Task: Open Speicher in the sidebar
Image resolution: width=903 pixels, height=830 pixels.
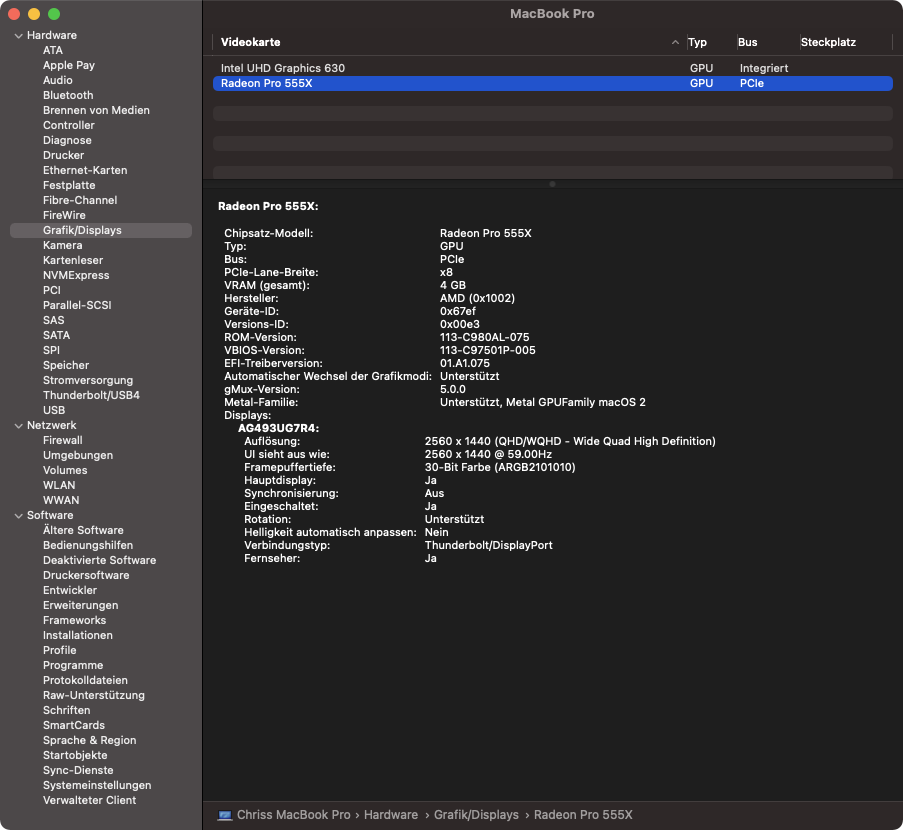Action: [x=66, y=365]
